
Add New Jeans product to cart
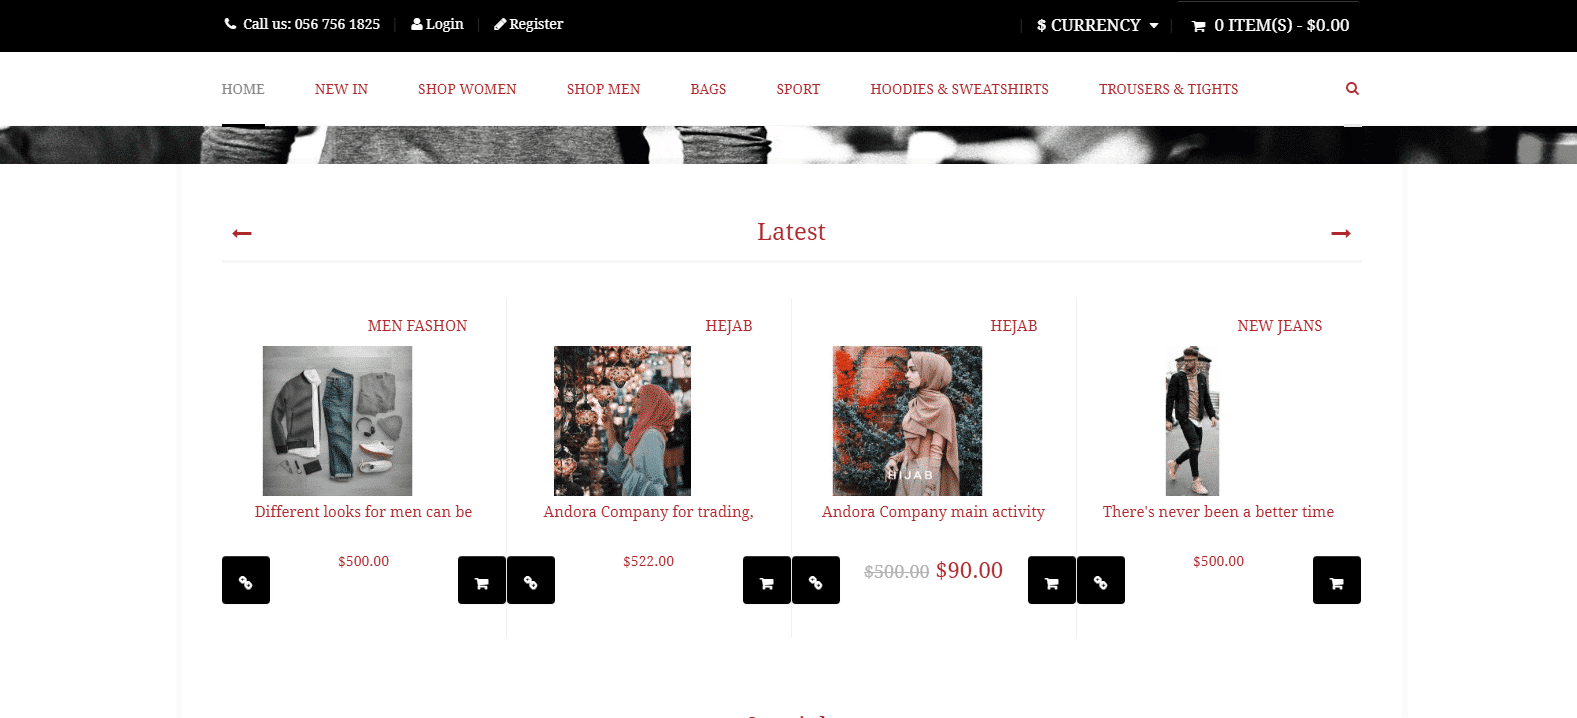[1337, 580]
